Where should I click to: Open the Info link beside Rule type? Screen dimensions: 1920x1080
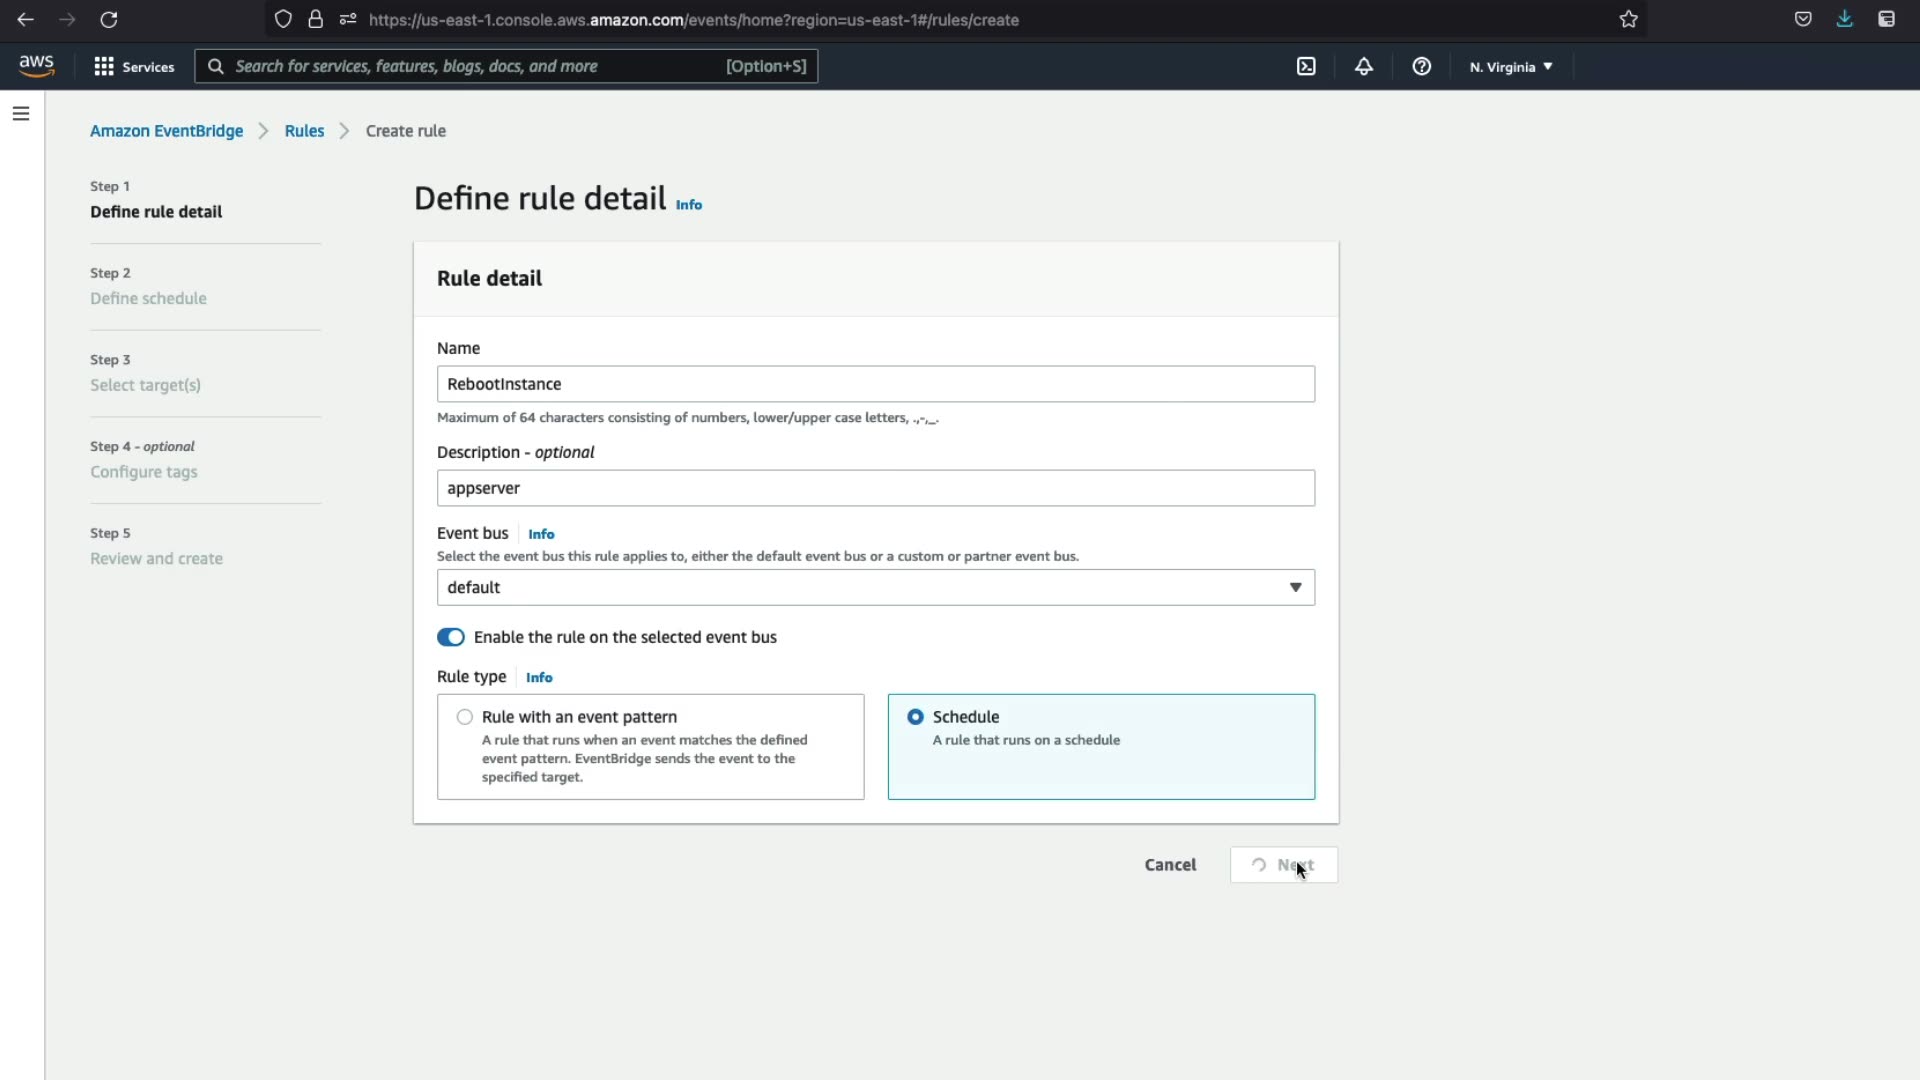click(x=539, y=677)
